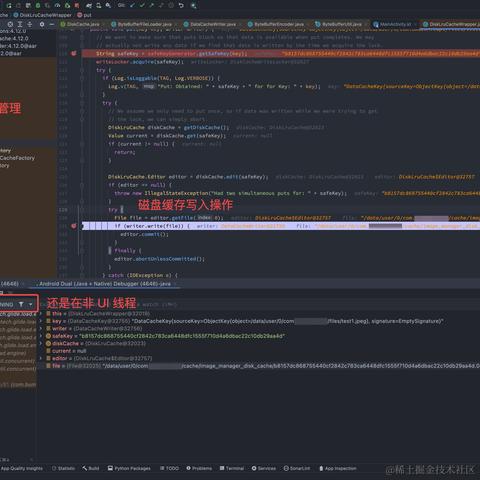Expand the 'diskCache' variable node
This screenshot has width=480, height=480.
pyautogui.click(x=41, y=343)
